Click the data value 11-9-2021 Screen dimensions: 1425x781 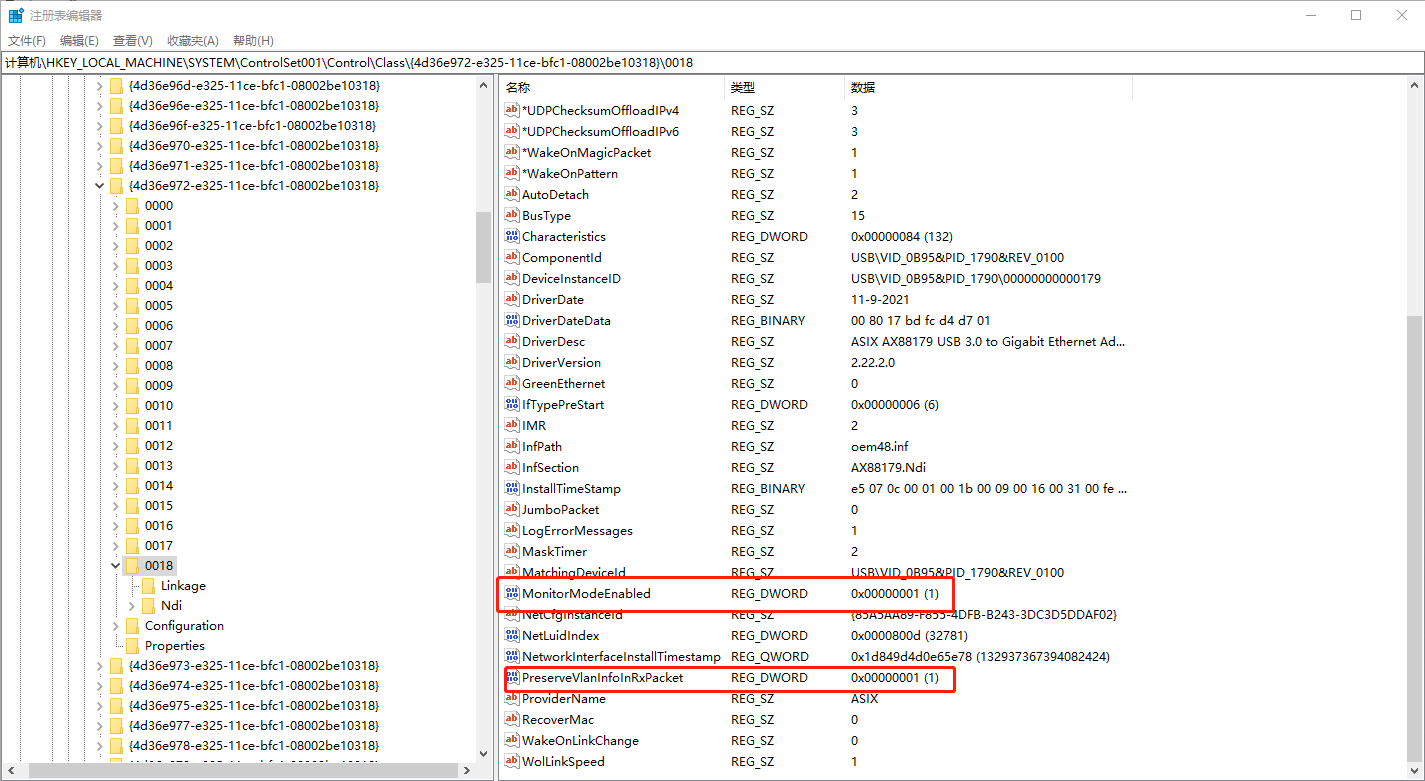[880, 299]
